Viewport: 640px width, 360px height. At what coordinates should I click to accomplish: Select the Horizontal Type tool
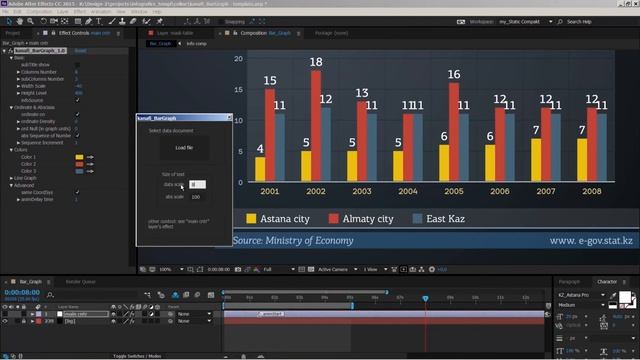pyautogui.click(x=99, y=21)
